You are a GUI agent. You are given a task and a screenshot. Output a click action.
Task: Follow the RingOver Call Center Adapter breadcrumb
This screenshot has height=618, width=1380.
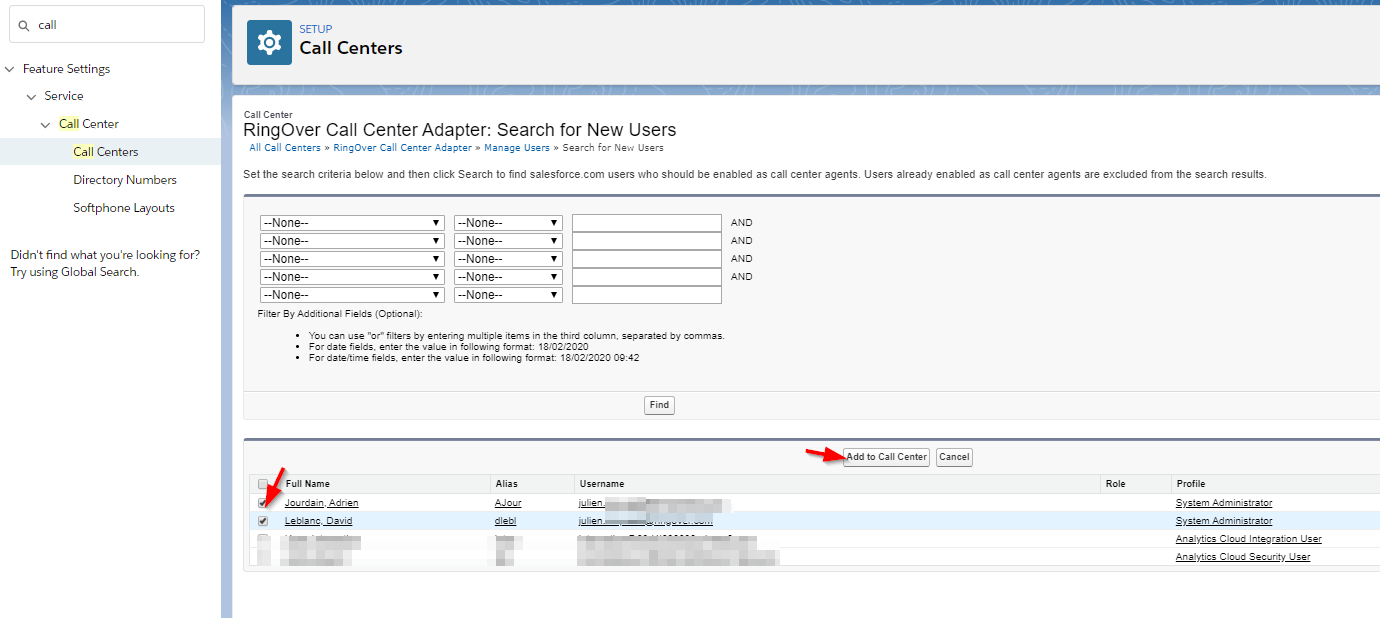click(x=402, y=148)
